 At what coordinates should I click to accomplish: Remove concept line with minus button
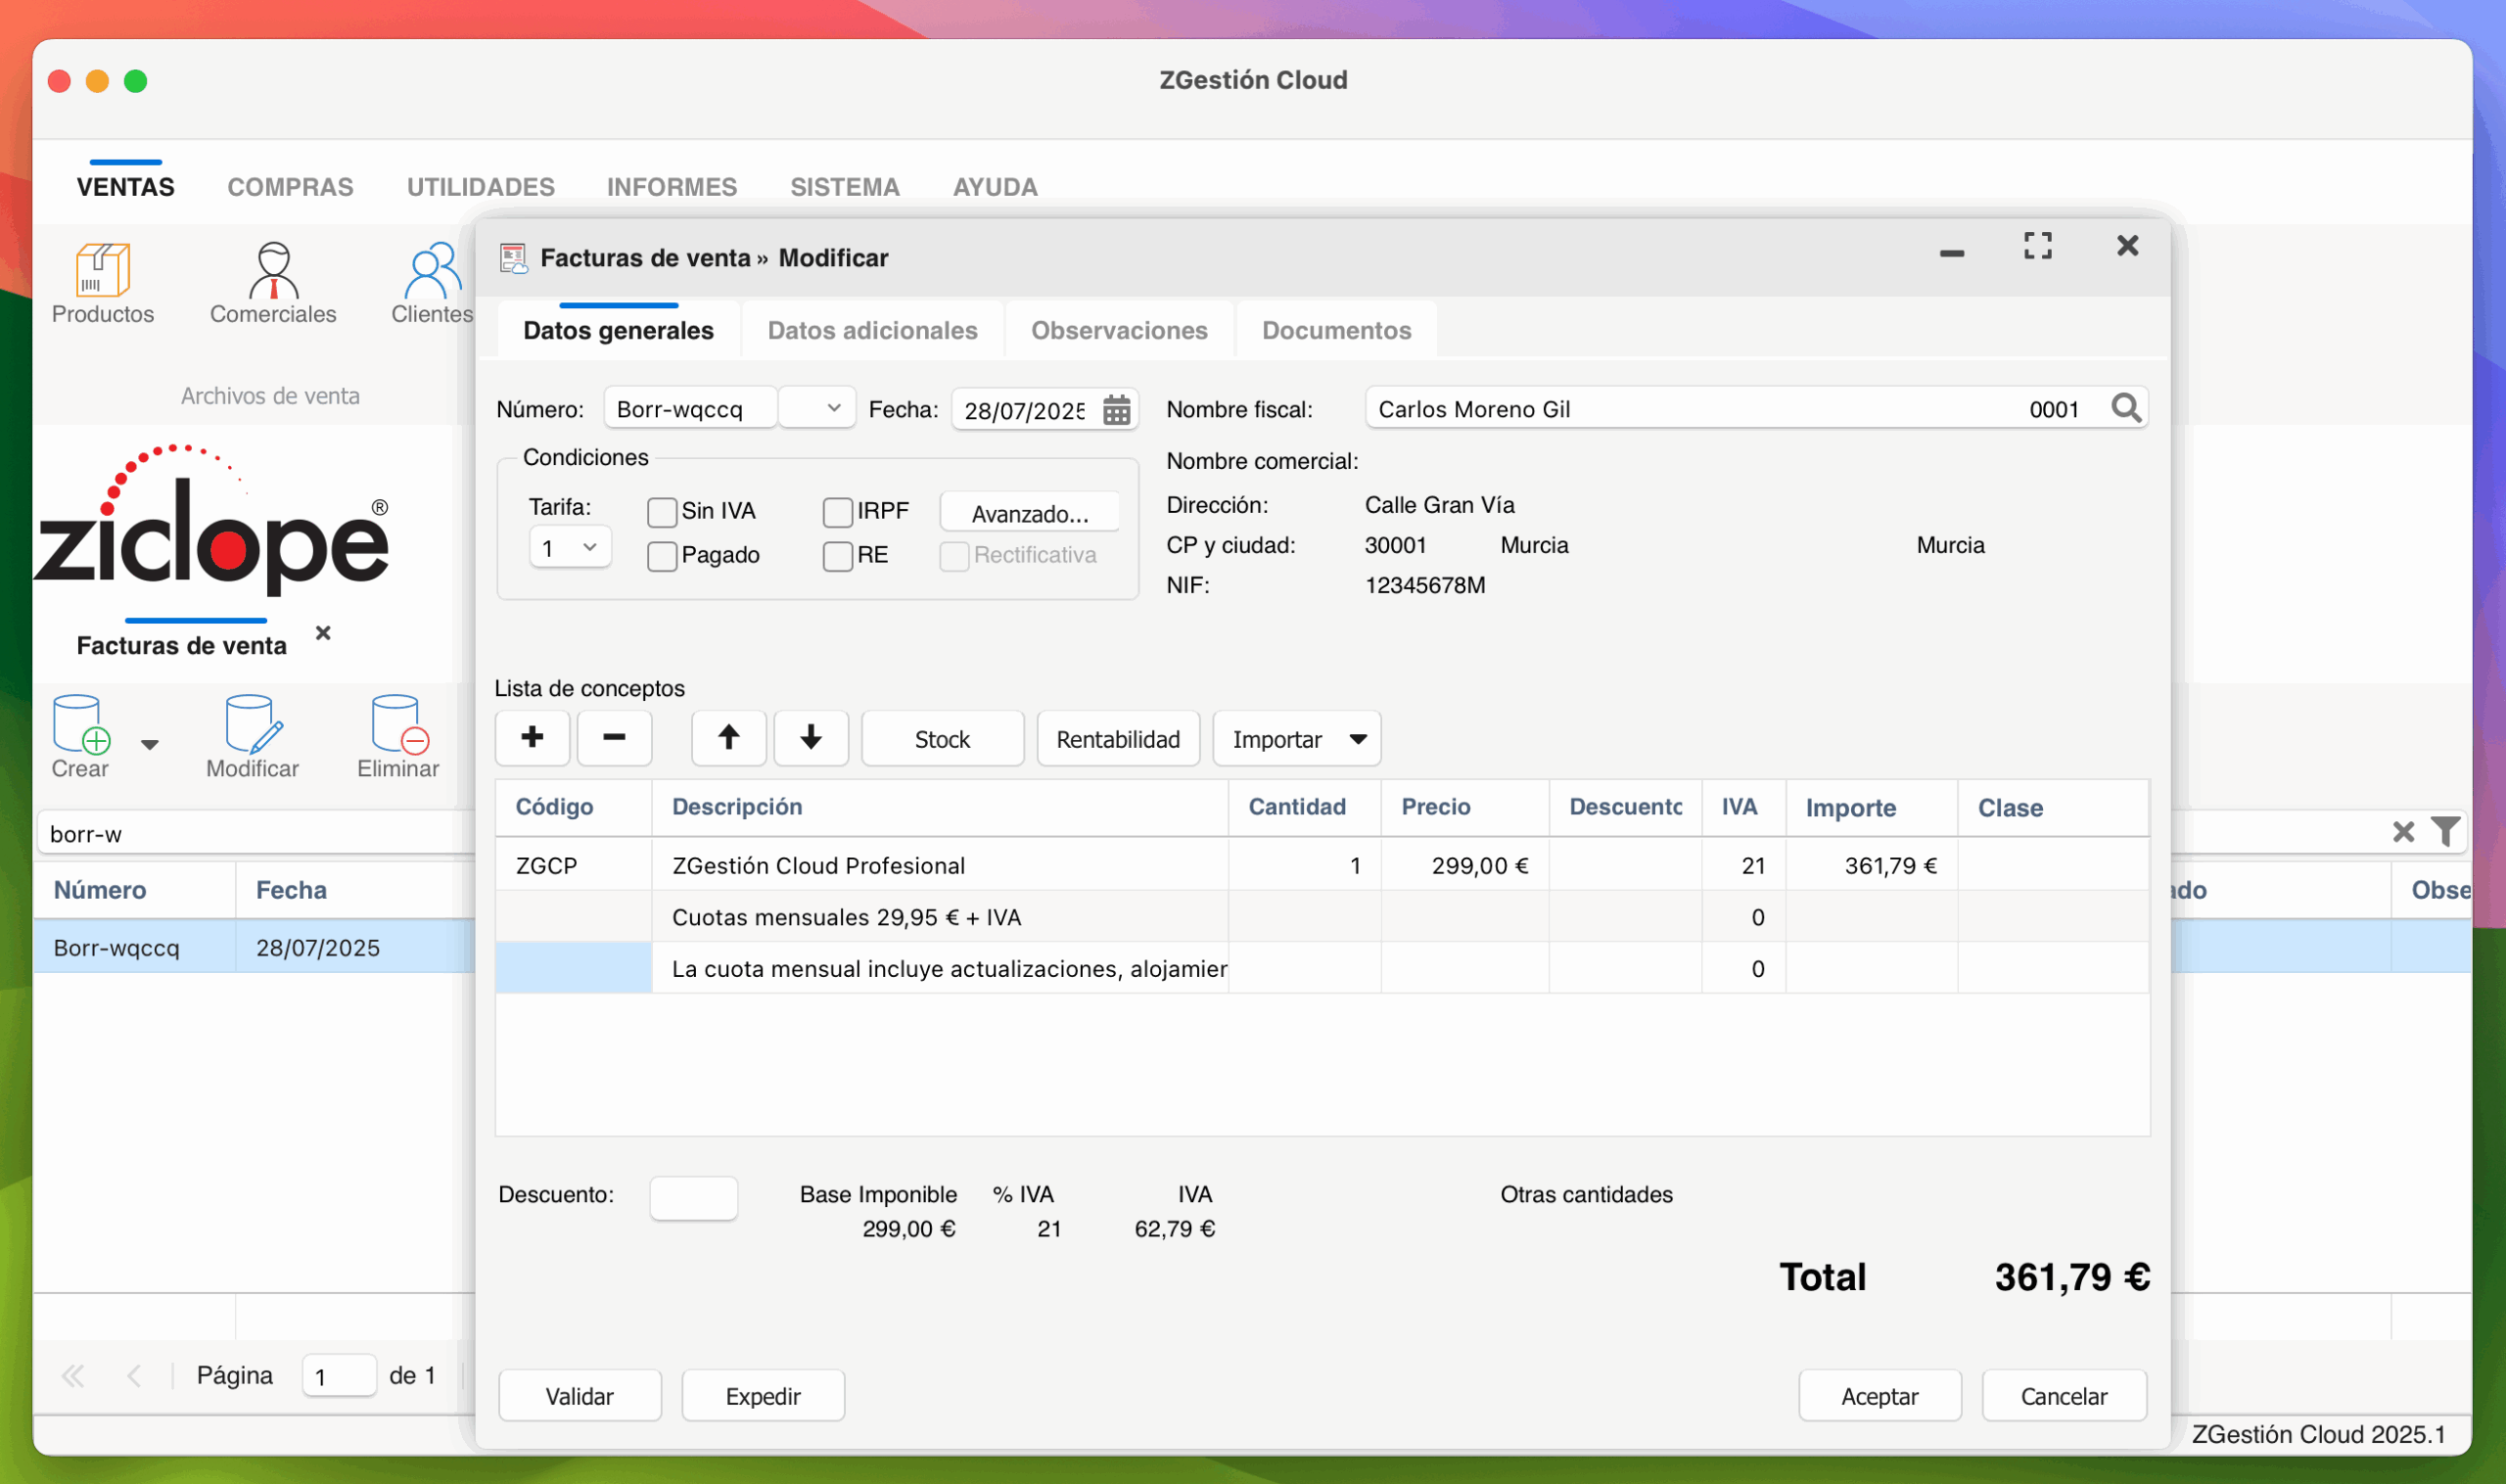click(614, 738)
